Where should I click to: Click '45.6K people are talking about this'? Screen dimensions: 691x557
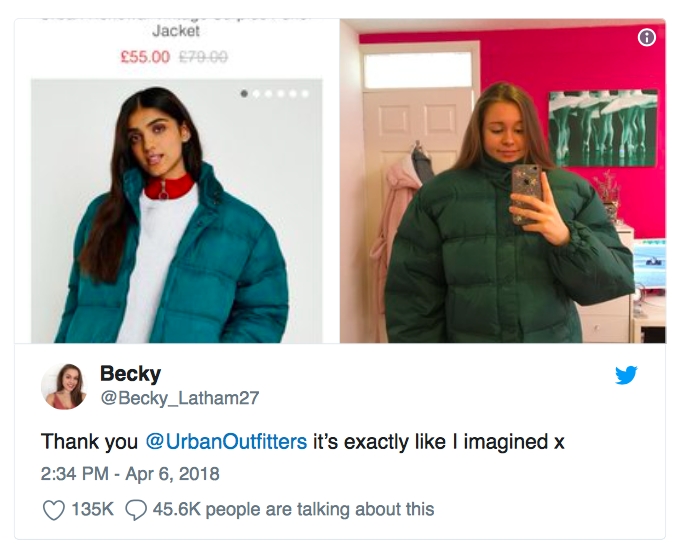point(293,509)
